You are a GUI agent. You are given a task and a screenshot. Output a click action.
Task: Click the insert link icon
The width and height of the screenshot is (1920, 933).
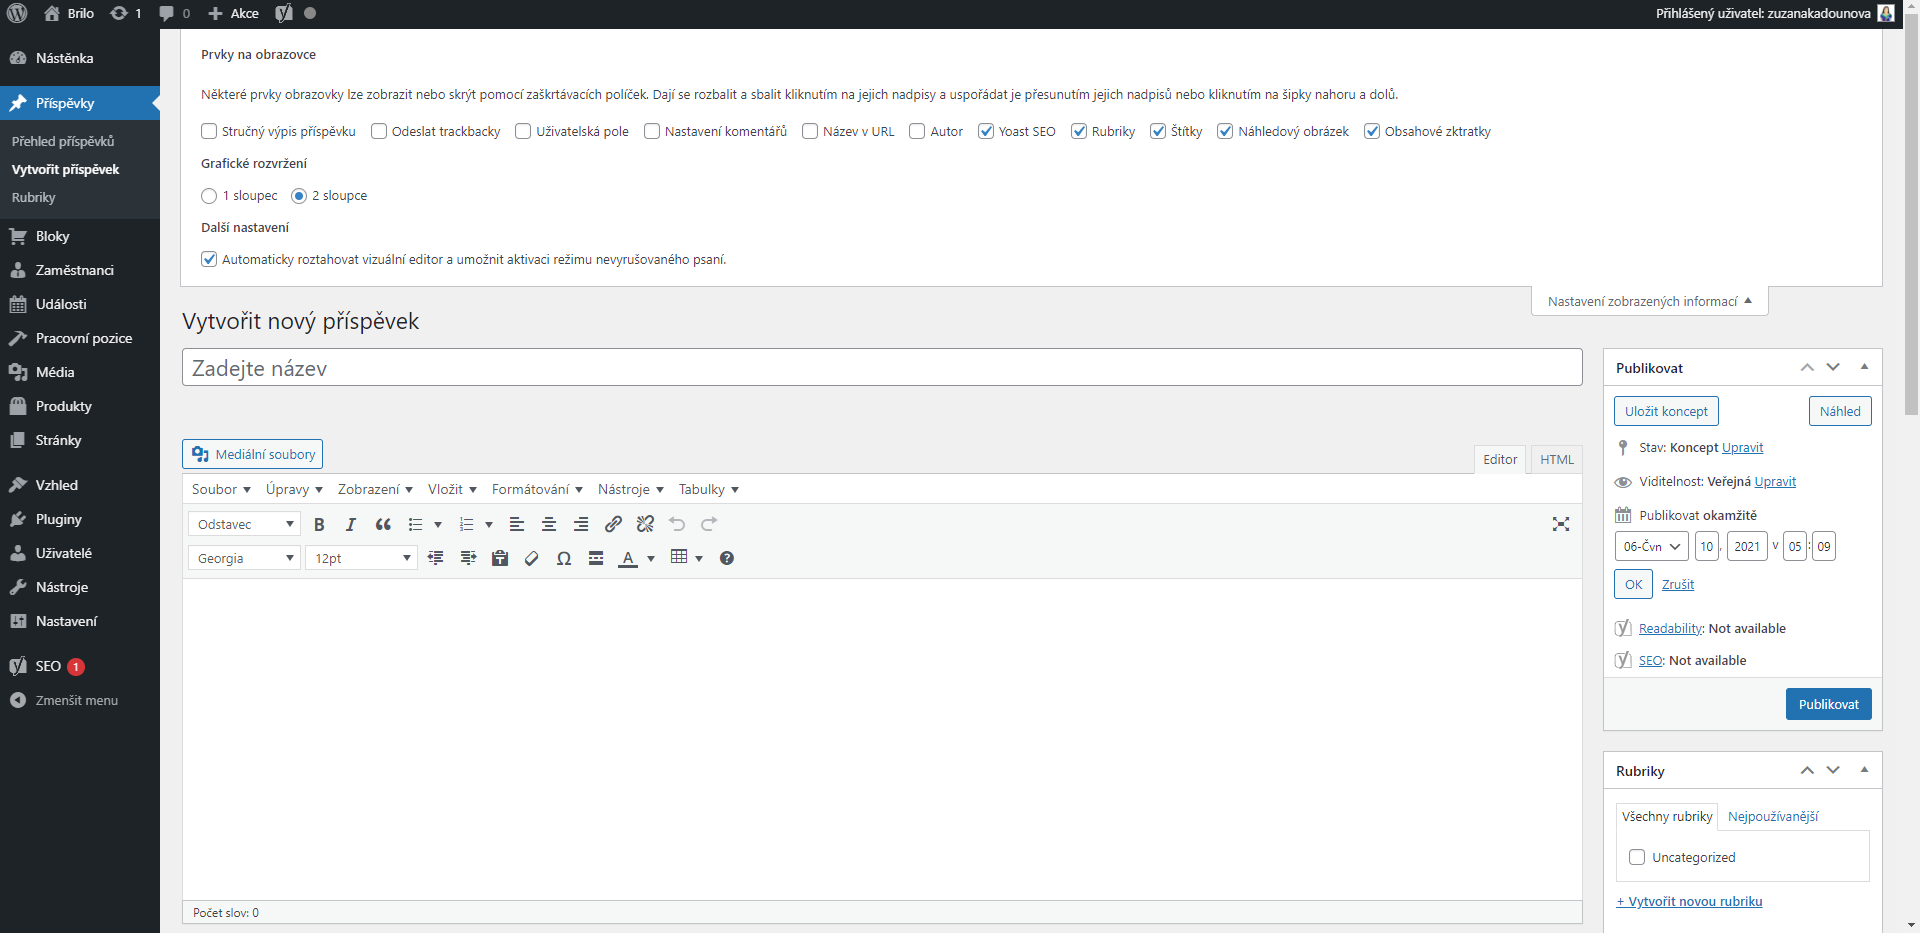pos(613,525)
